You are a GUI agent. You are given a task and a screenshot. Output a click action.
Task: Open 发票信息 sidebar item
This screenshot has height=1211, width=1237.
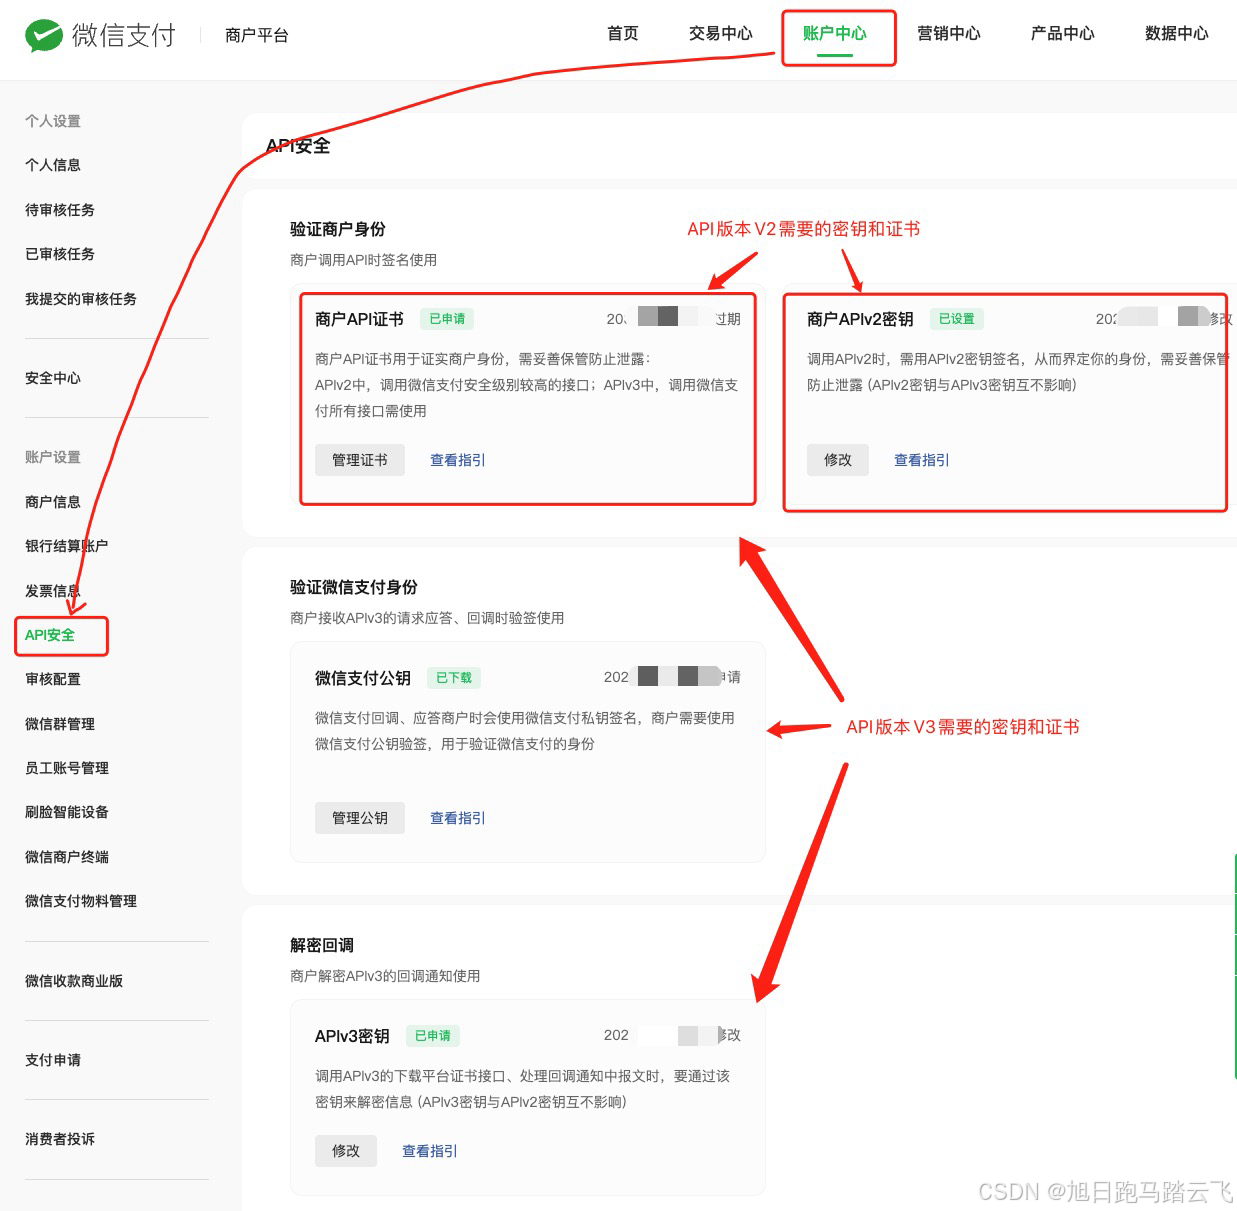[53, 591]
